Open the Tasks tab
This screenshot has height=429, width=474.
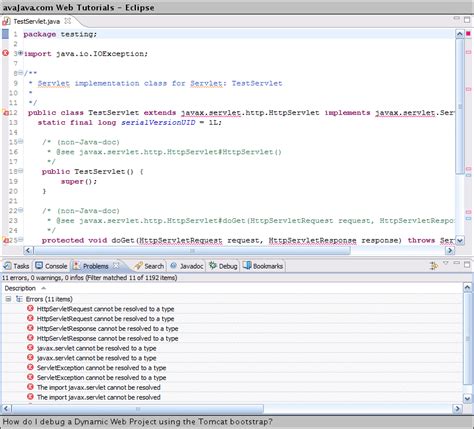click(x=16, y=266)
